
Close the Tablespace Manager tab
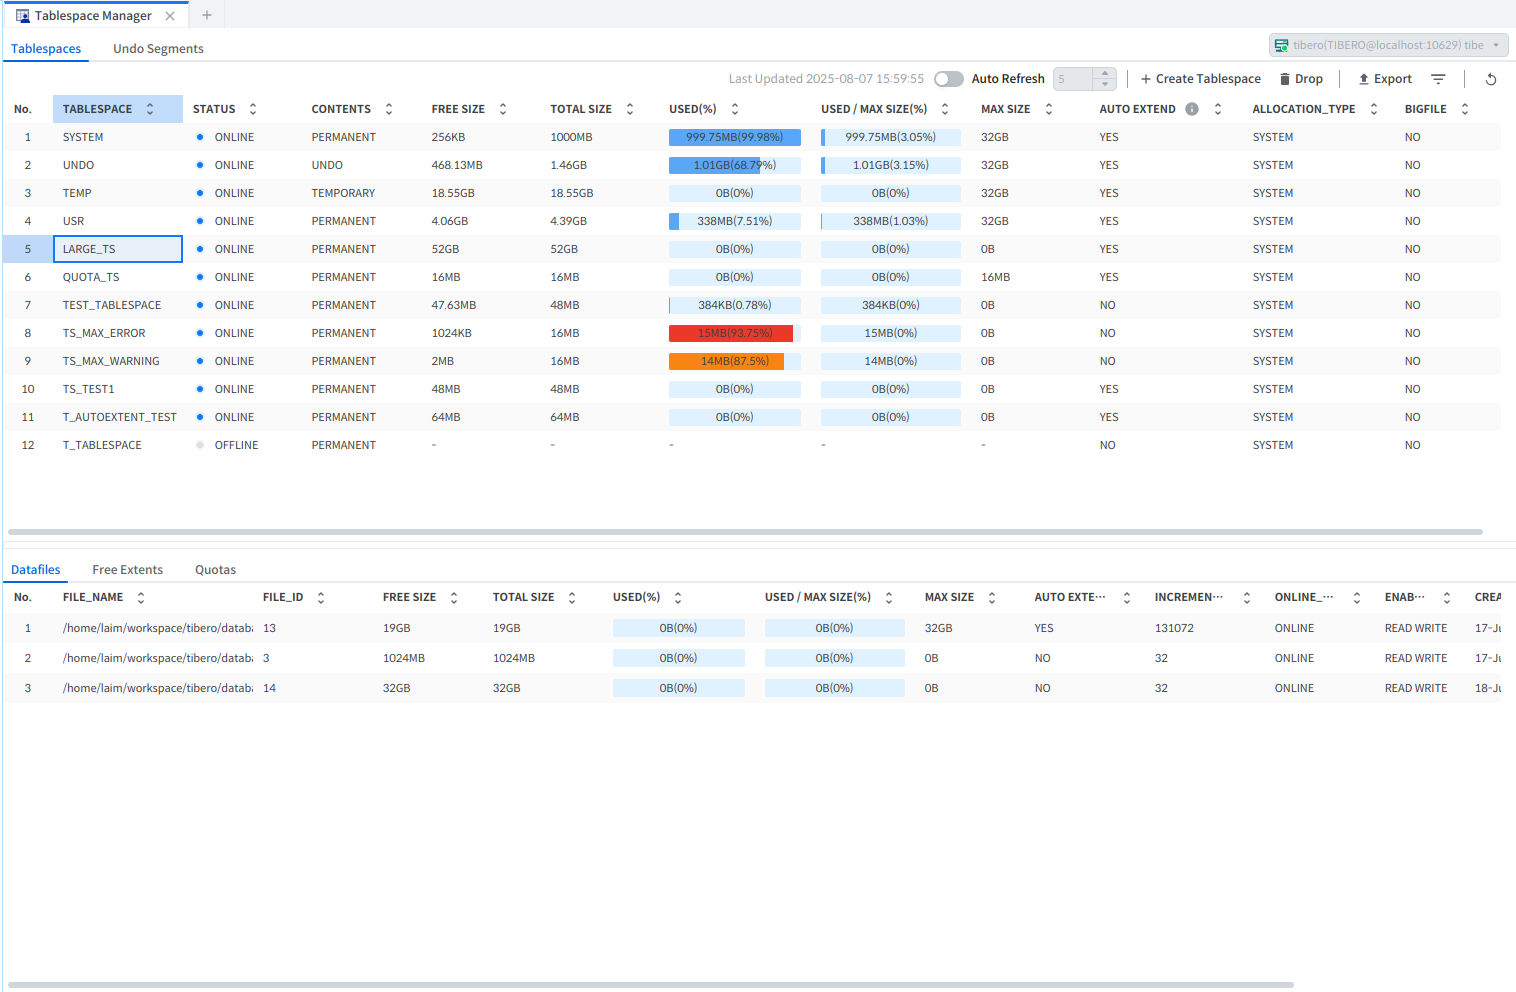170,16
